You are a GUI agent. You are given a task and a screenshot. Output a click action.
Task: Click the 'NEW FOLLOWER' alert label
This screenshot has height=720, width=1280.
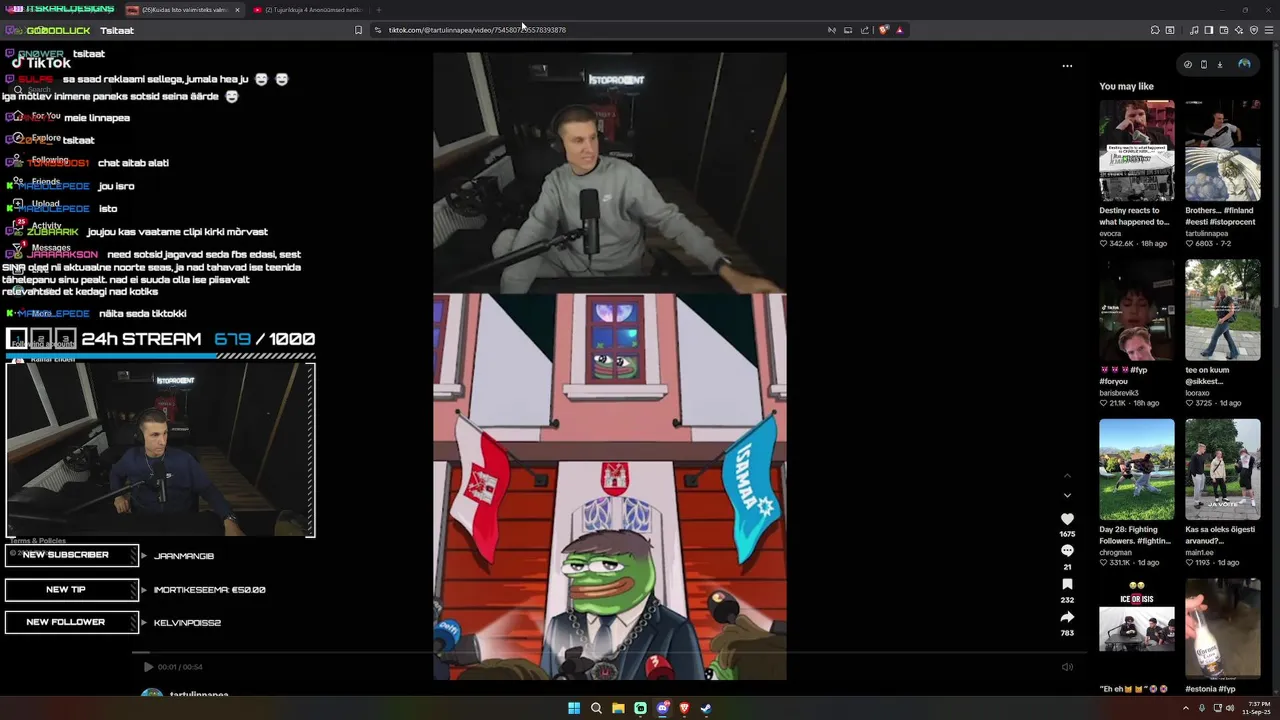click(72, 622)
